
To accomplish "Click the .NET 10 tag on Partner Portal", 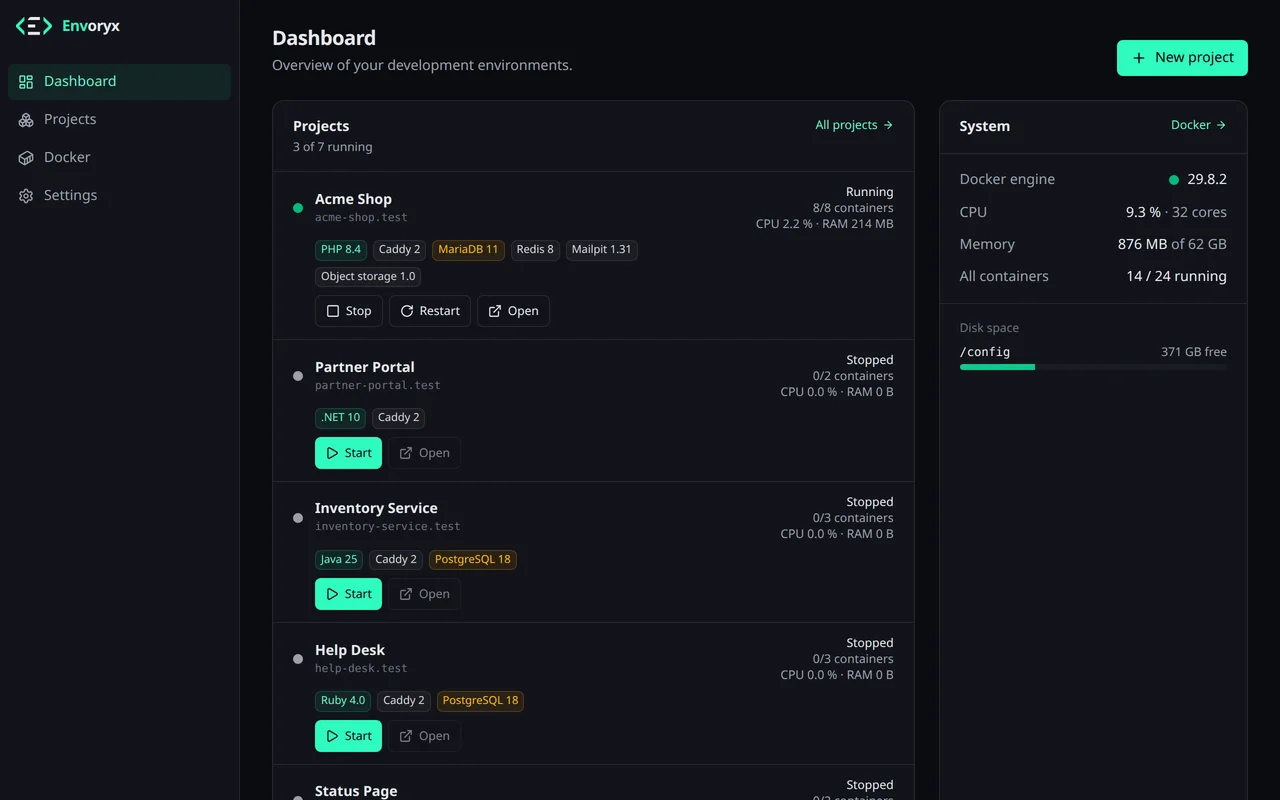I will (x=341, y=417).
